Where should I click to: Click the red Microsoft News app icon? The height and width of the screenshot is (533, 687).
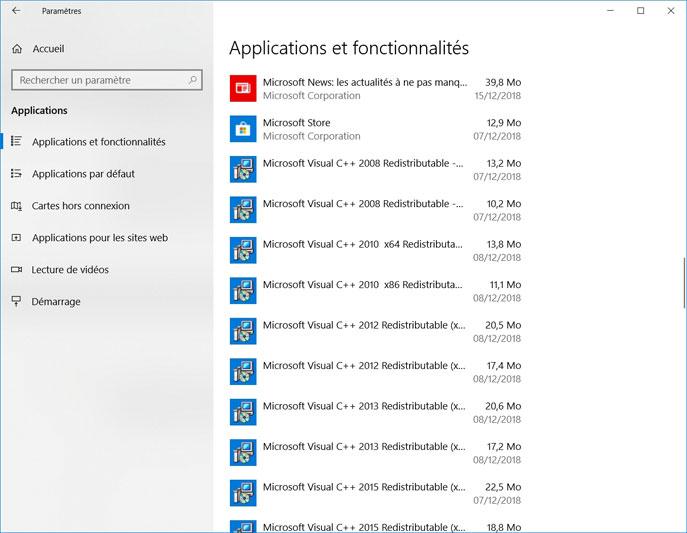pos(243,88)
